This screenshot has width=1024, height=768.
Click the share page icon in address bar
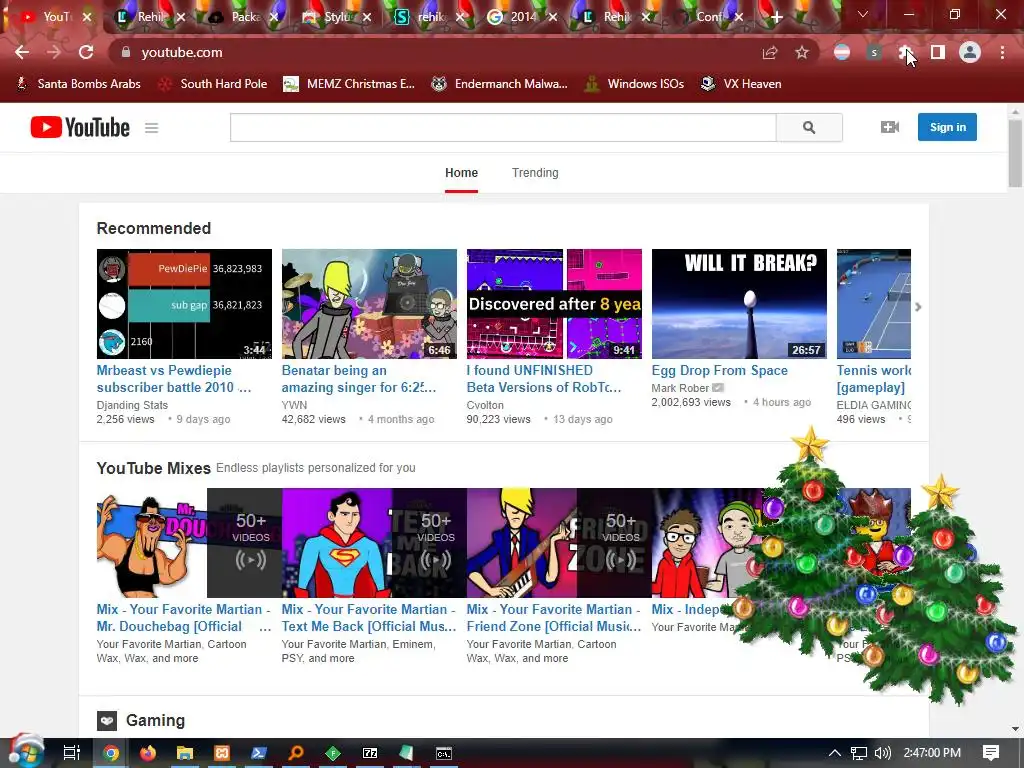point(770,52)
